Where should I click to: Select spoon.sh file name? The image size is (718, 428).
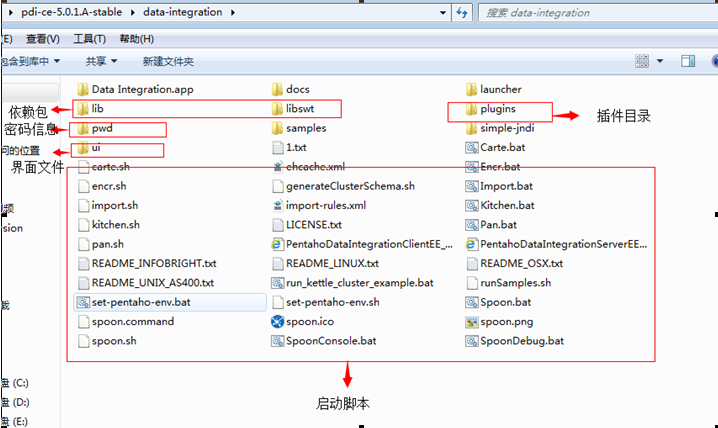click(x=114, y=341)
